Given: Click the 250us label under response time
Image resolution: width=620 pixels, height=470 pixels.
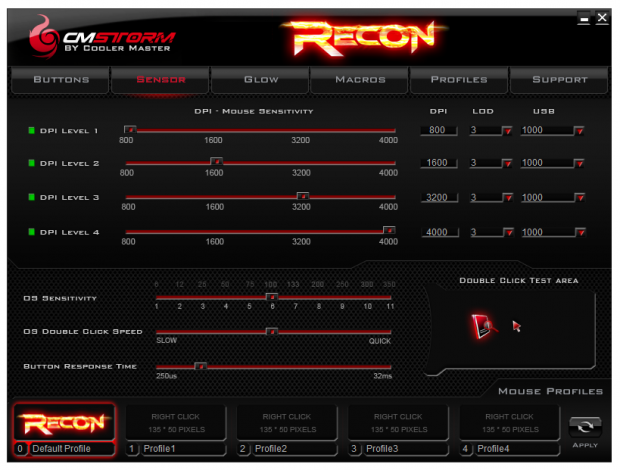Looking at the screenshot, I should pyautogui.click(x=166, y=376).
